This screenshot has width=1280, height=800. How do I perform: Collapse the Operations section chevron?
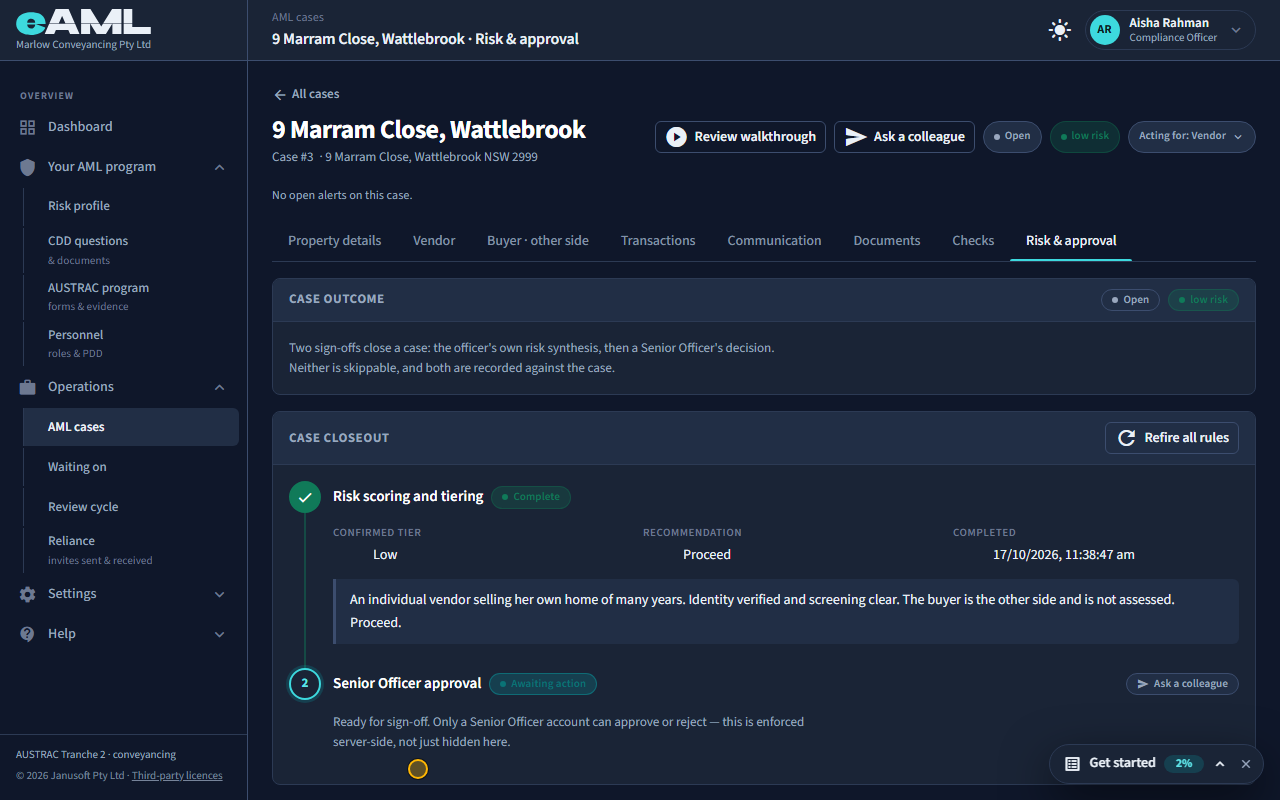220,387
